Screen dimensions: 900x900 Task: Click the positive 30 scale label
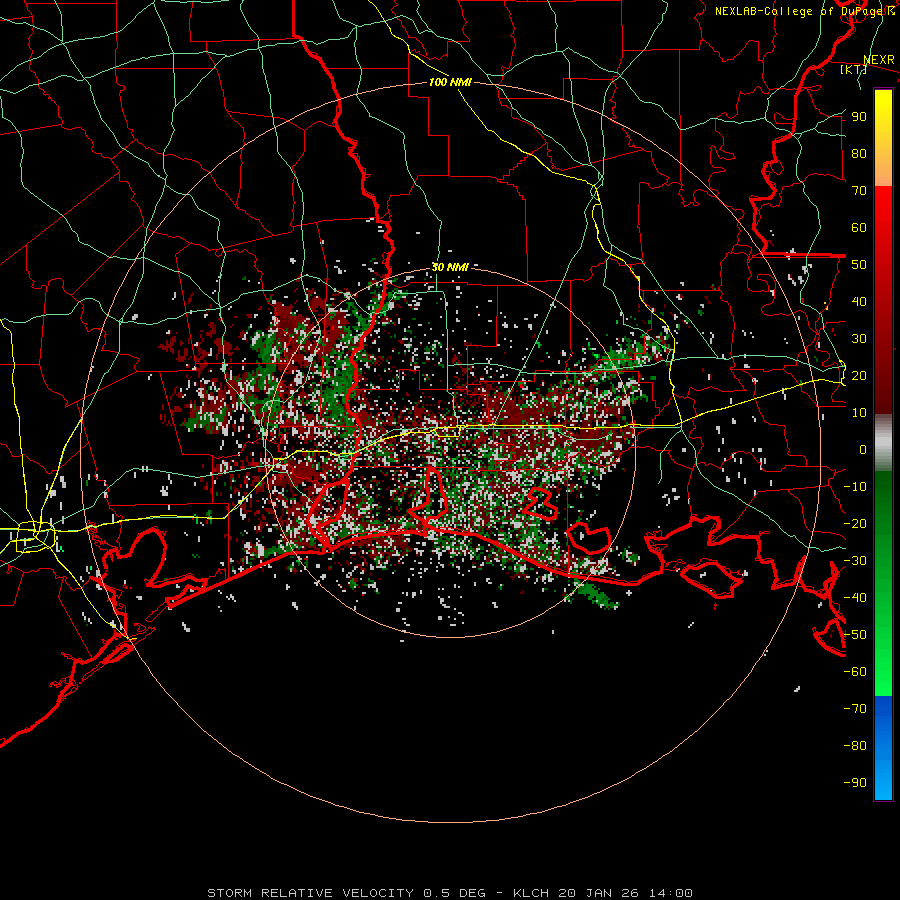point(859,339)
